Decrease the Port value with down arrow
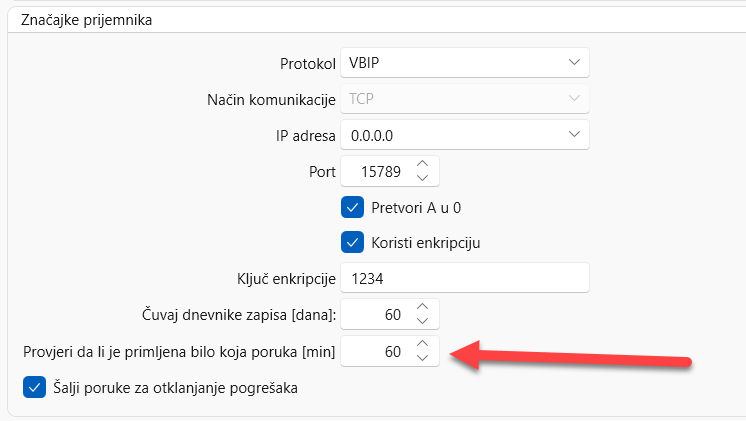The width and height of the screenshot is (746, 421). 422,179
